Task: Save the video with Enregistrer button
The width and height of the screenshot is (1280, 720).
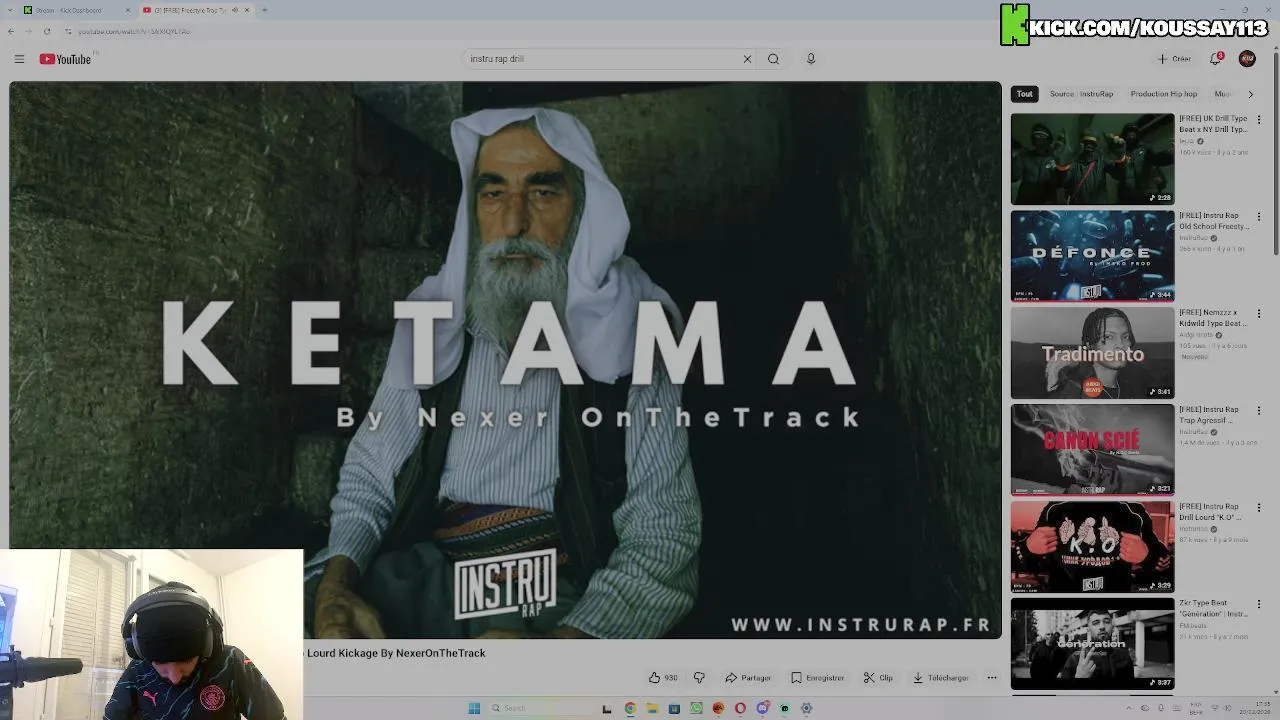Action: pos(817,678)
